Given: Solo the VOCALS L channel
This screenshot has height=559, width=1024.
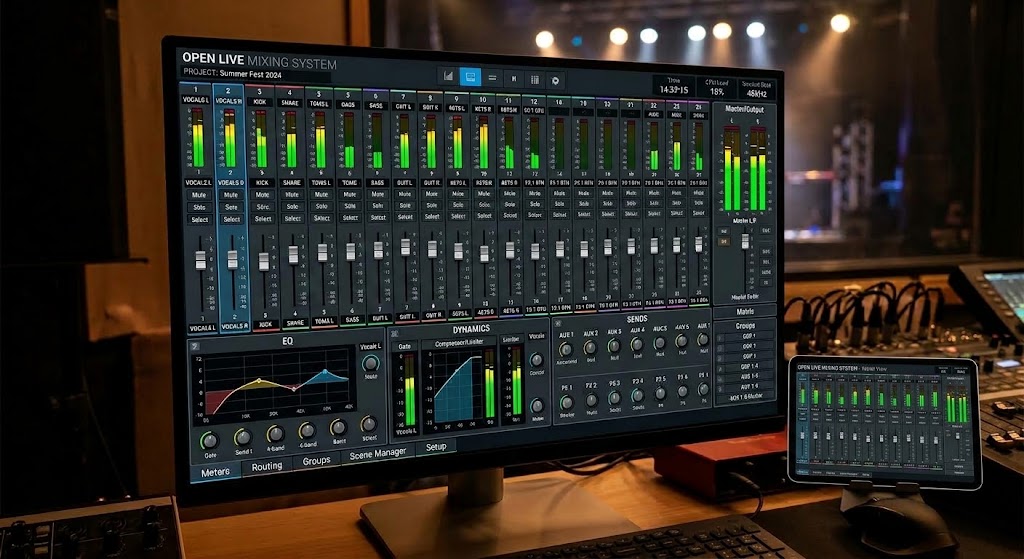Looking at the screenshot, I should [199, 207].
